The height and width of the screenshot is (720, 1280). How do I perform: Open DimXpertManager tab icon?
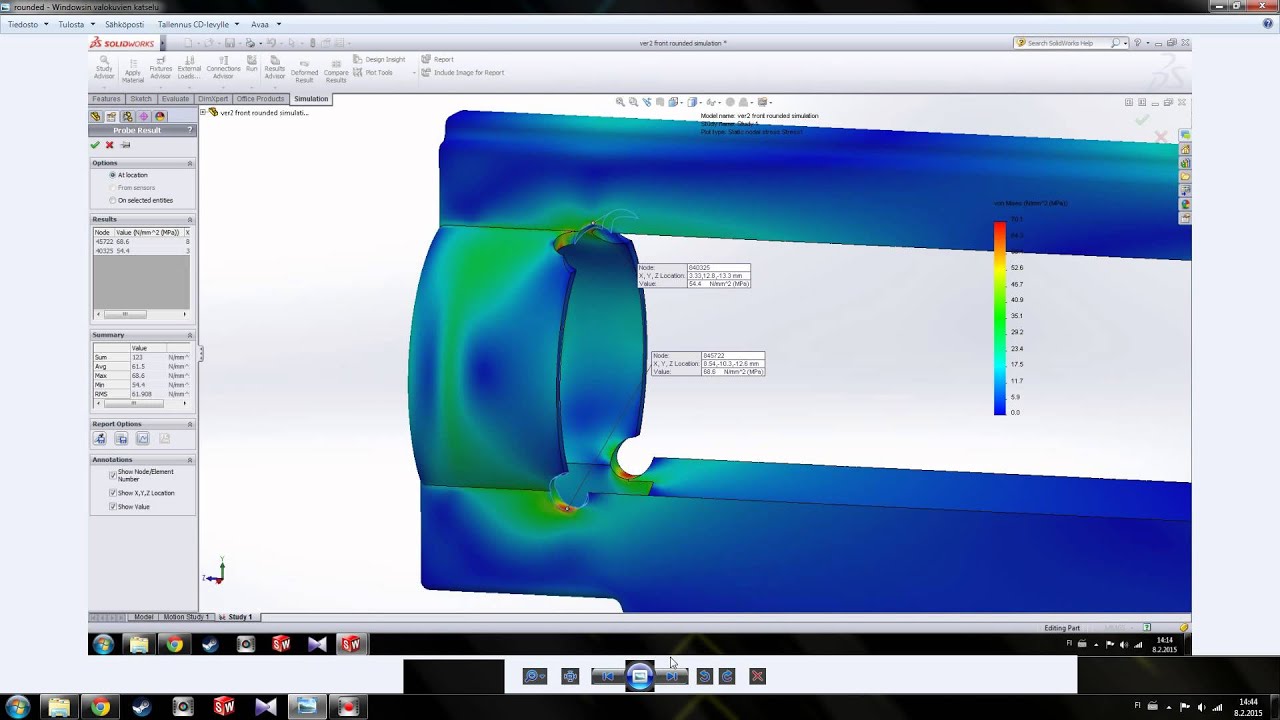(143, 116)
